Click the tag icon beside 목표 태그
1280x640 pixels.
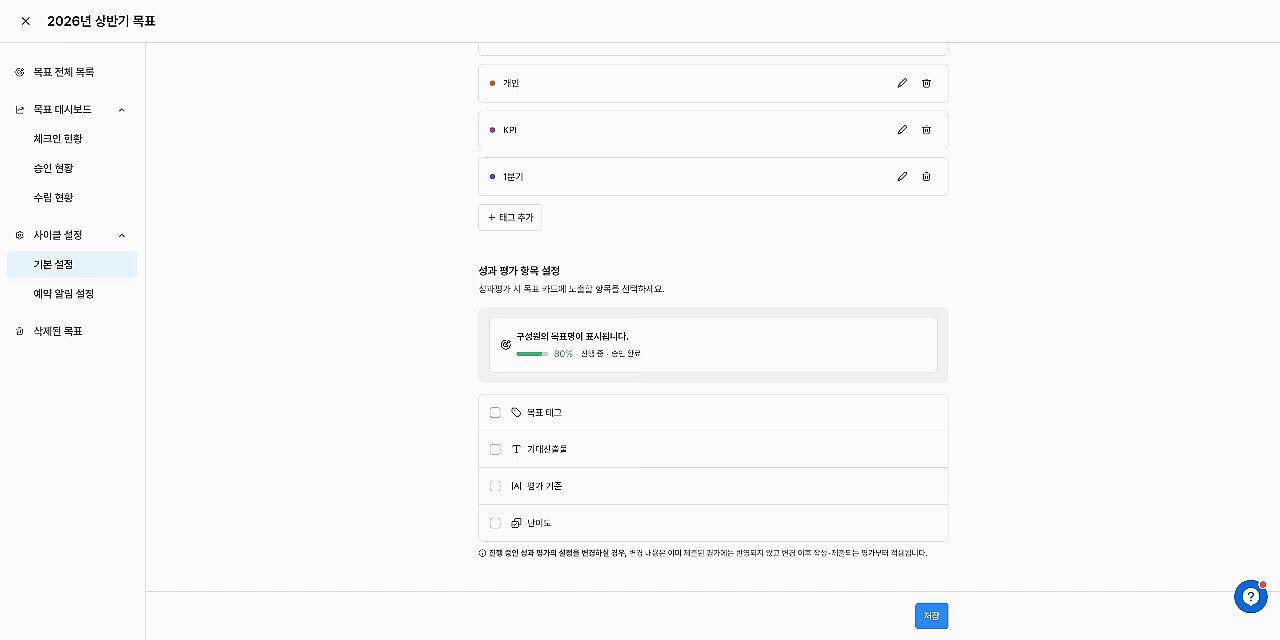coord(516,413)
